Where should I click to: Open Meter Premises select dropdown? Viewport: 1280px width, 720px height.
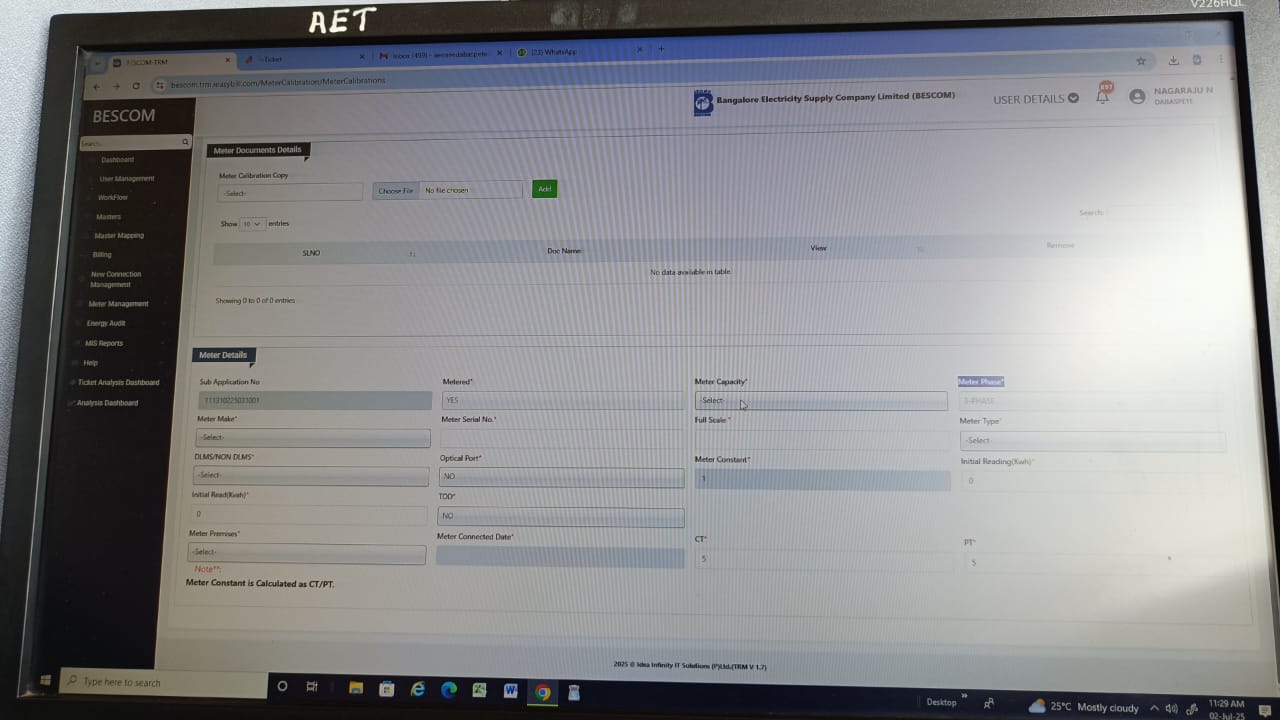pos(307,552)
